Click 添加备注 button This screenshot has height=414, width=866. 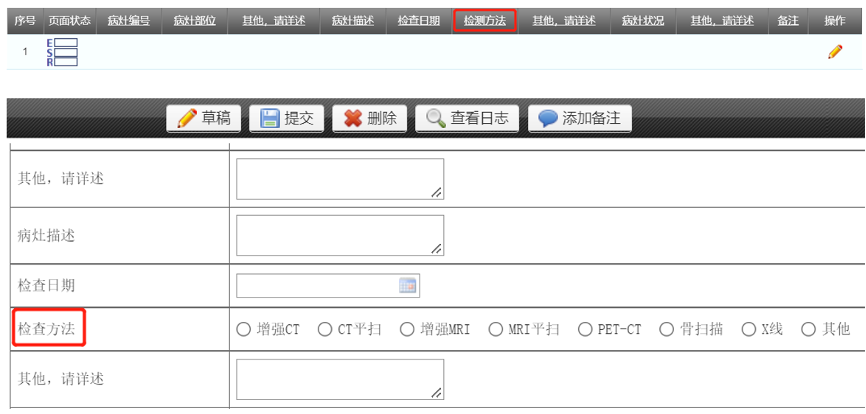(x=579, y=118)
